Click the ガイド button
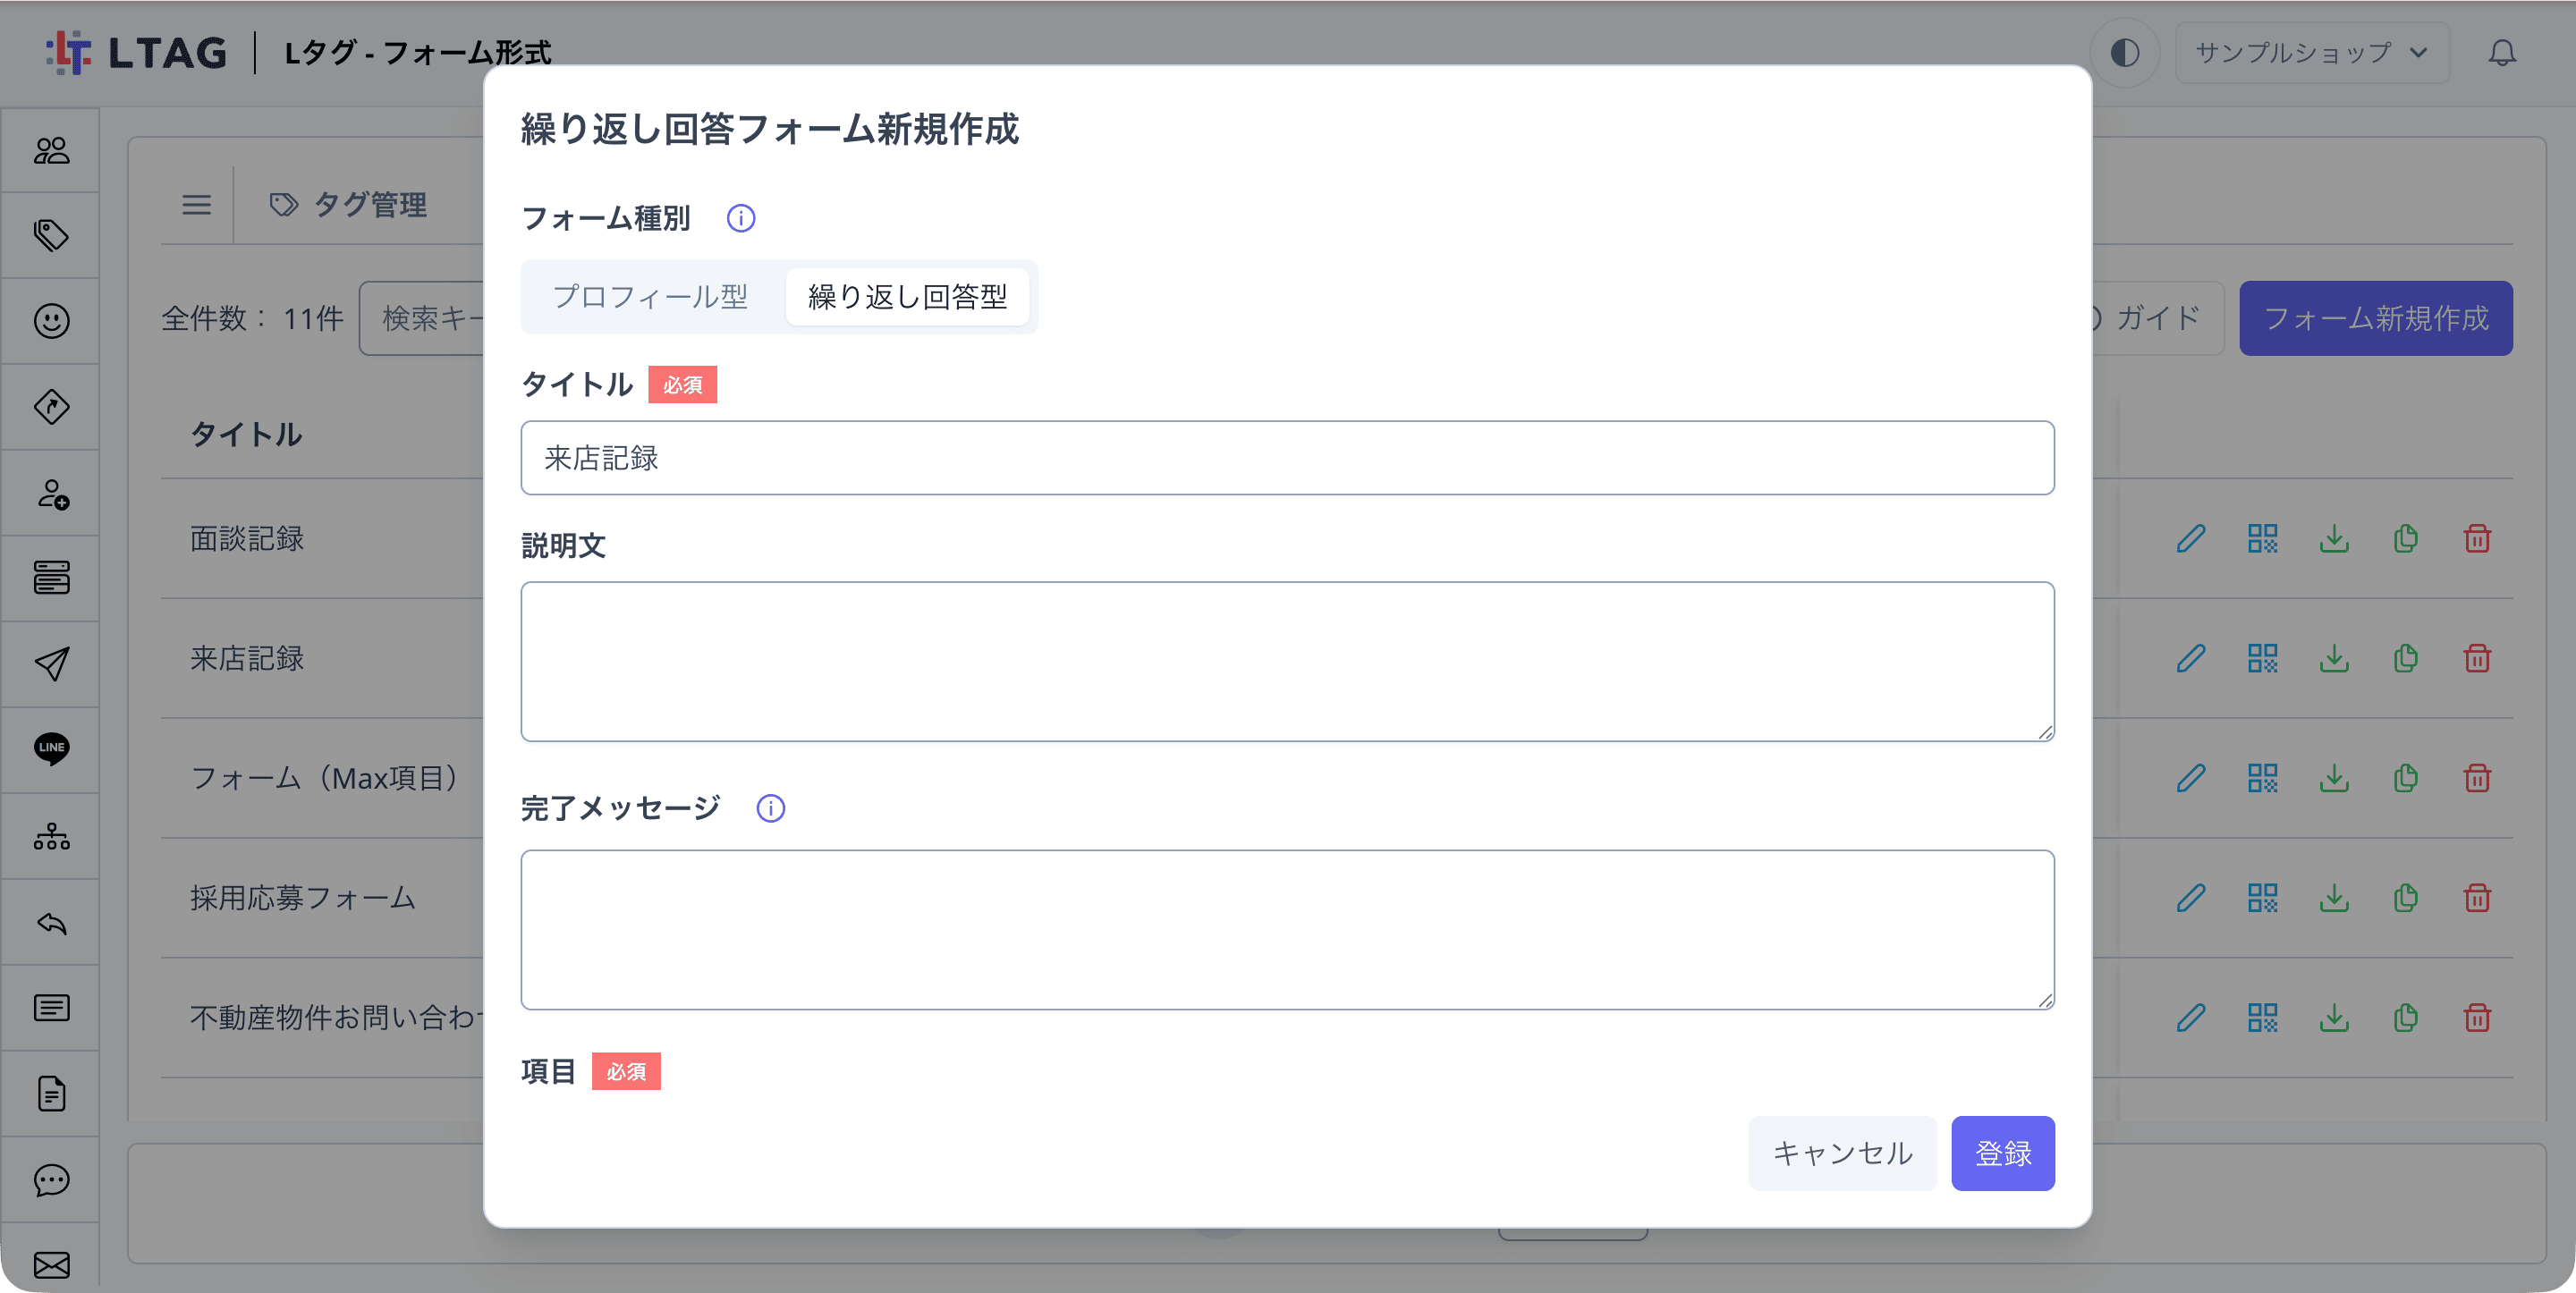The image size is (2576, 1293). coord(2158,318)
